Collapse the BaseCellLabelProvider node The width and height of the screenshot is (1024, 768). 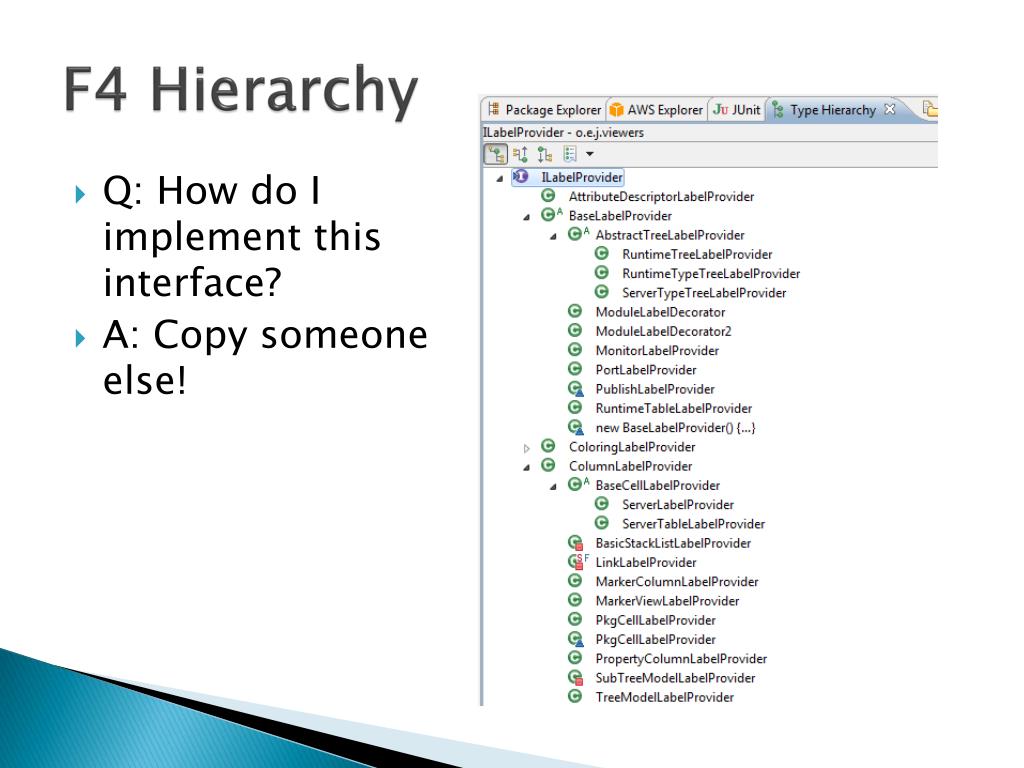(553, 487)
